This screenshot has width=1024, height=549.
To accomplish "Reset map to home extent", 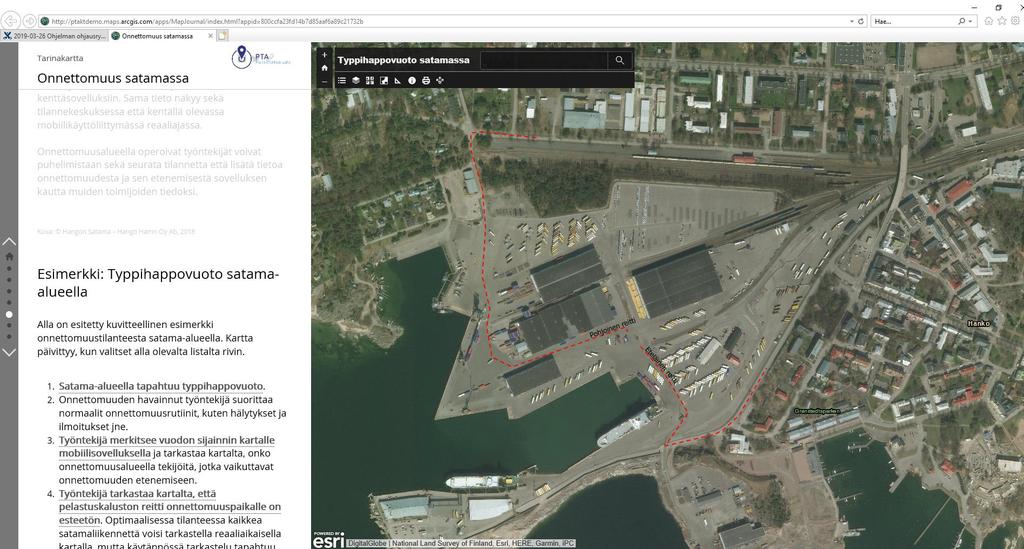I will tap(325, 68).
